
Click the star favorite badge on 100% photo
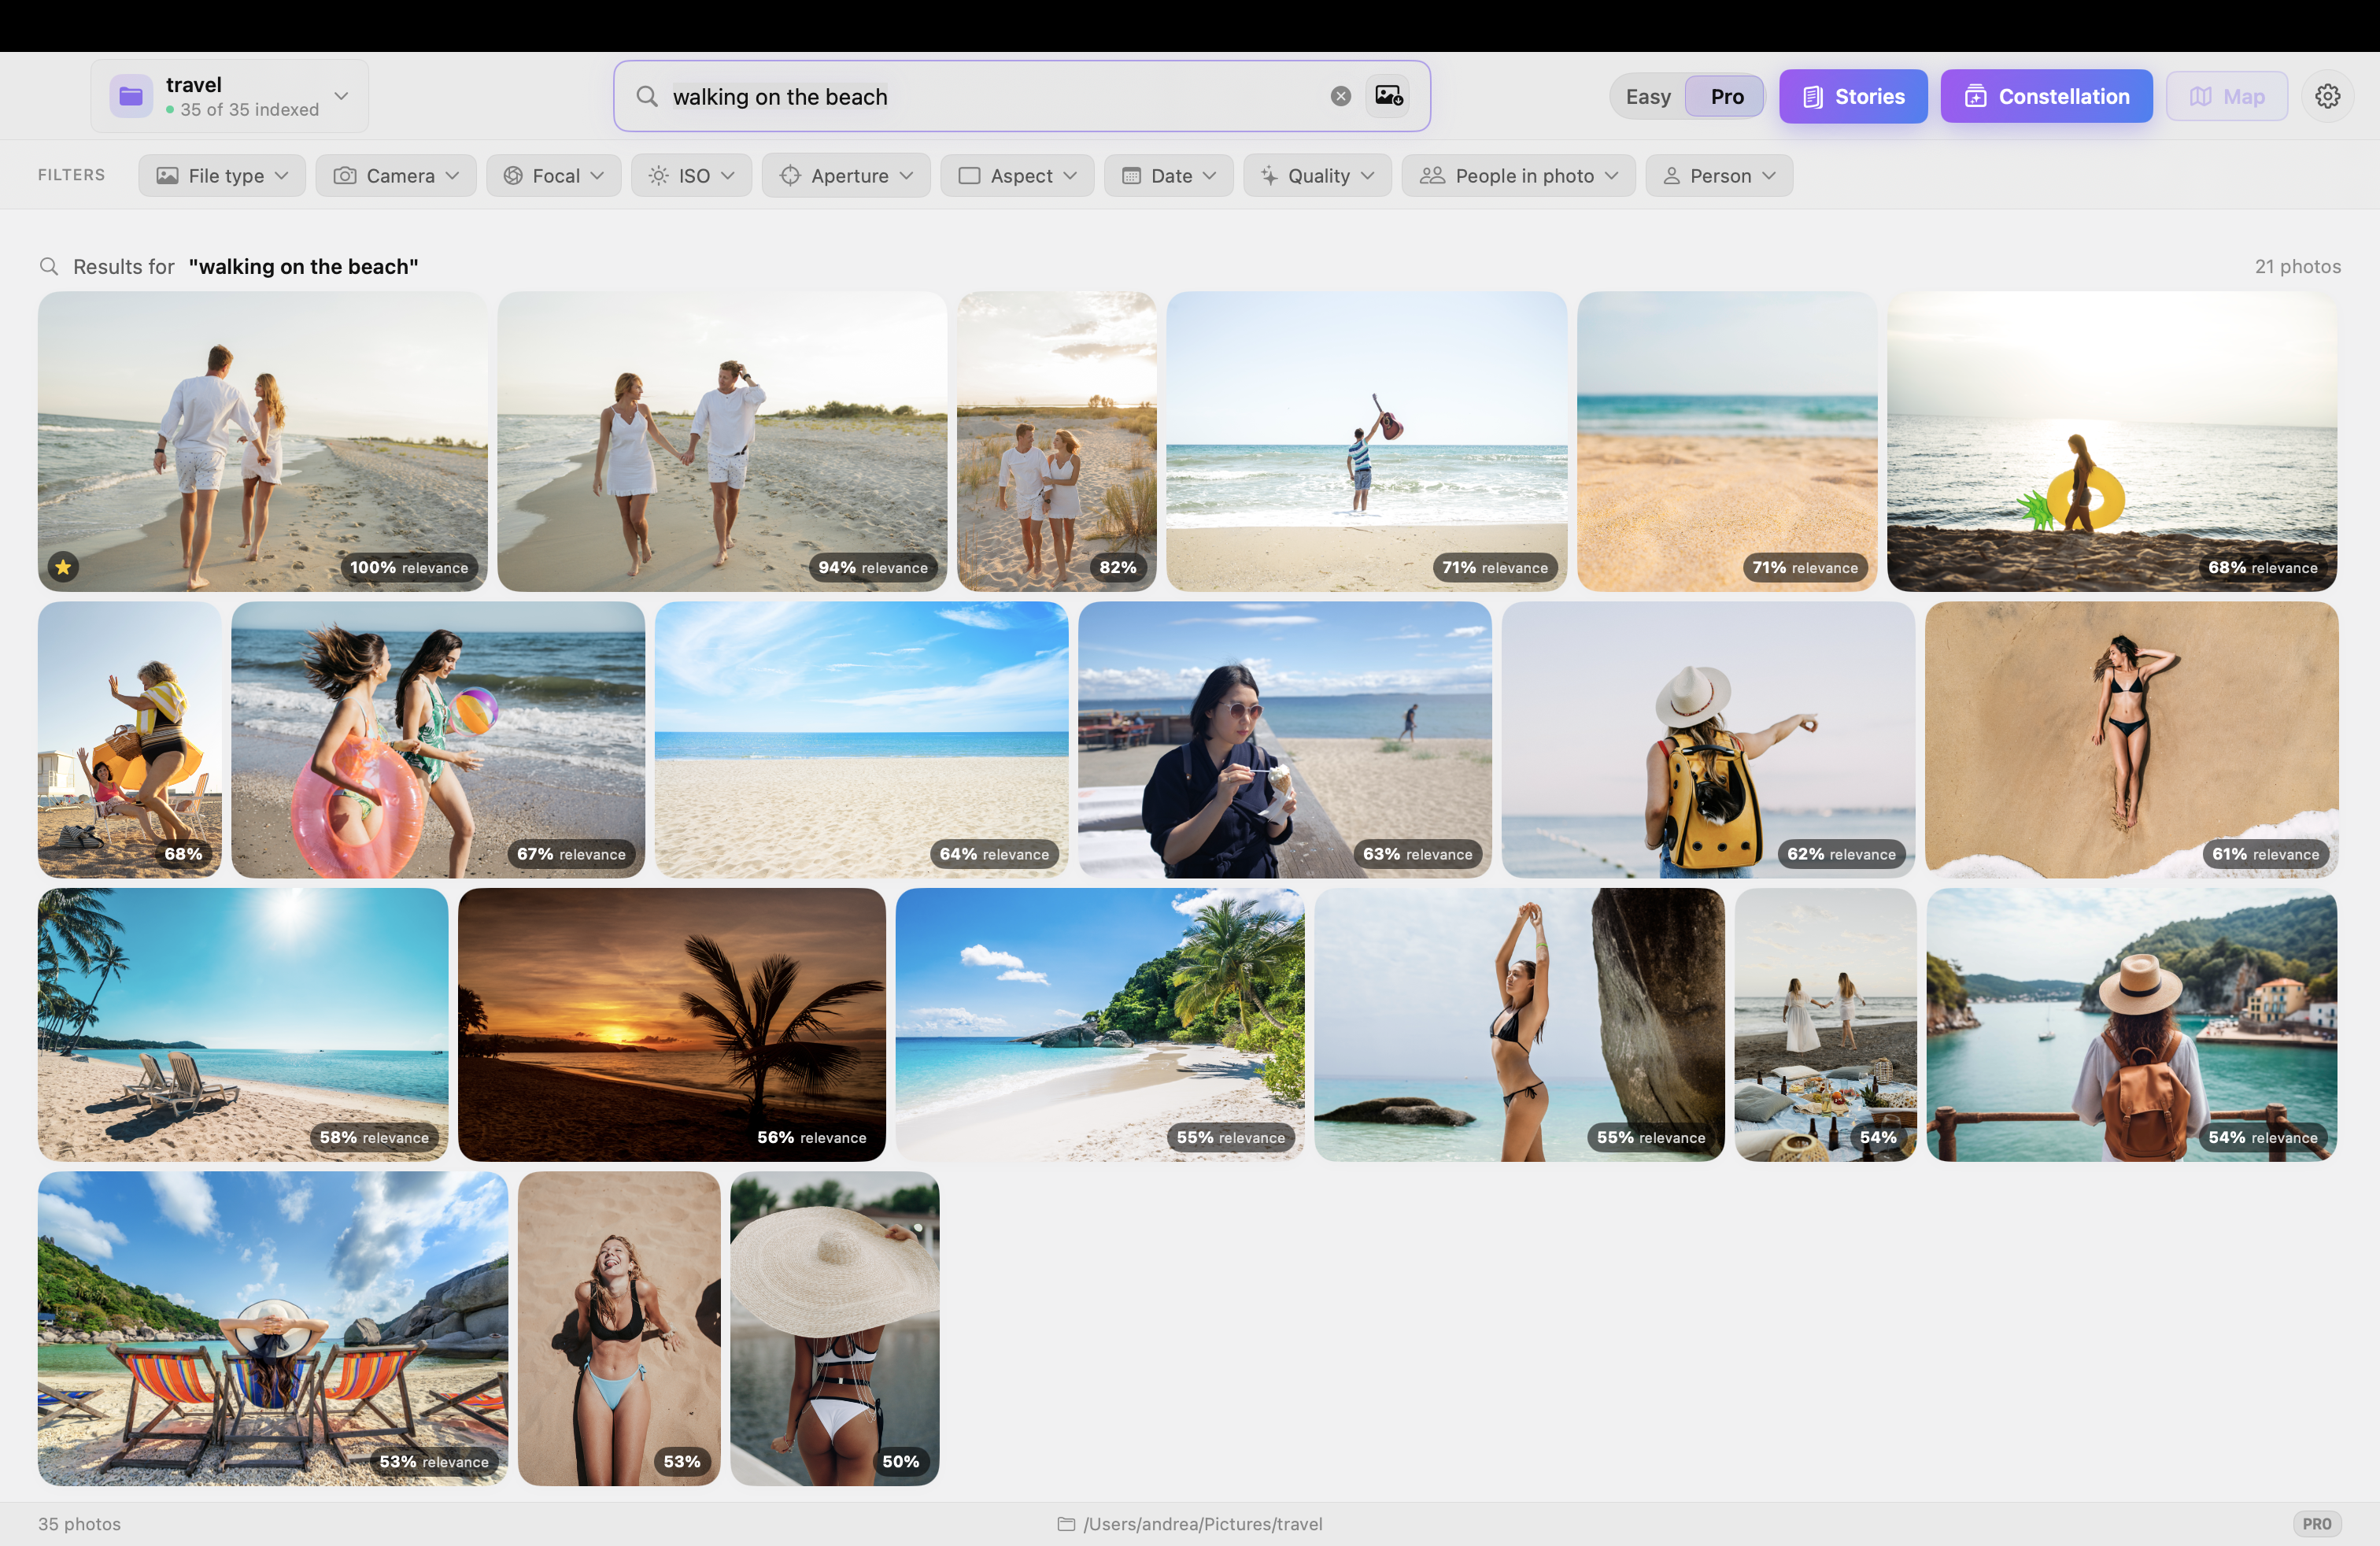63,567
